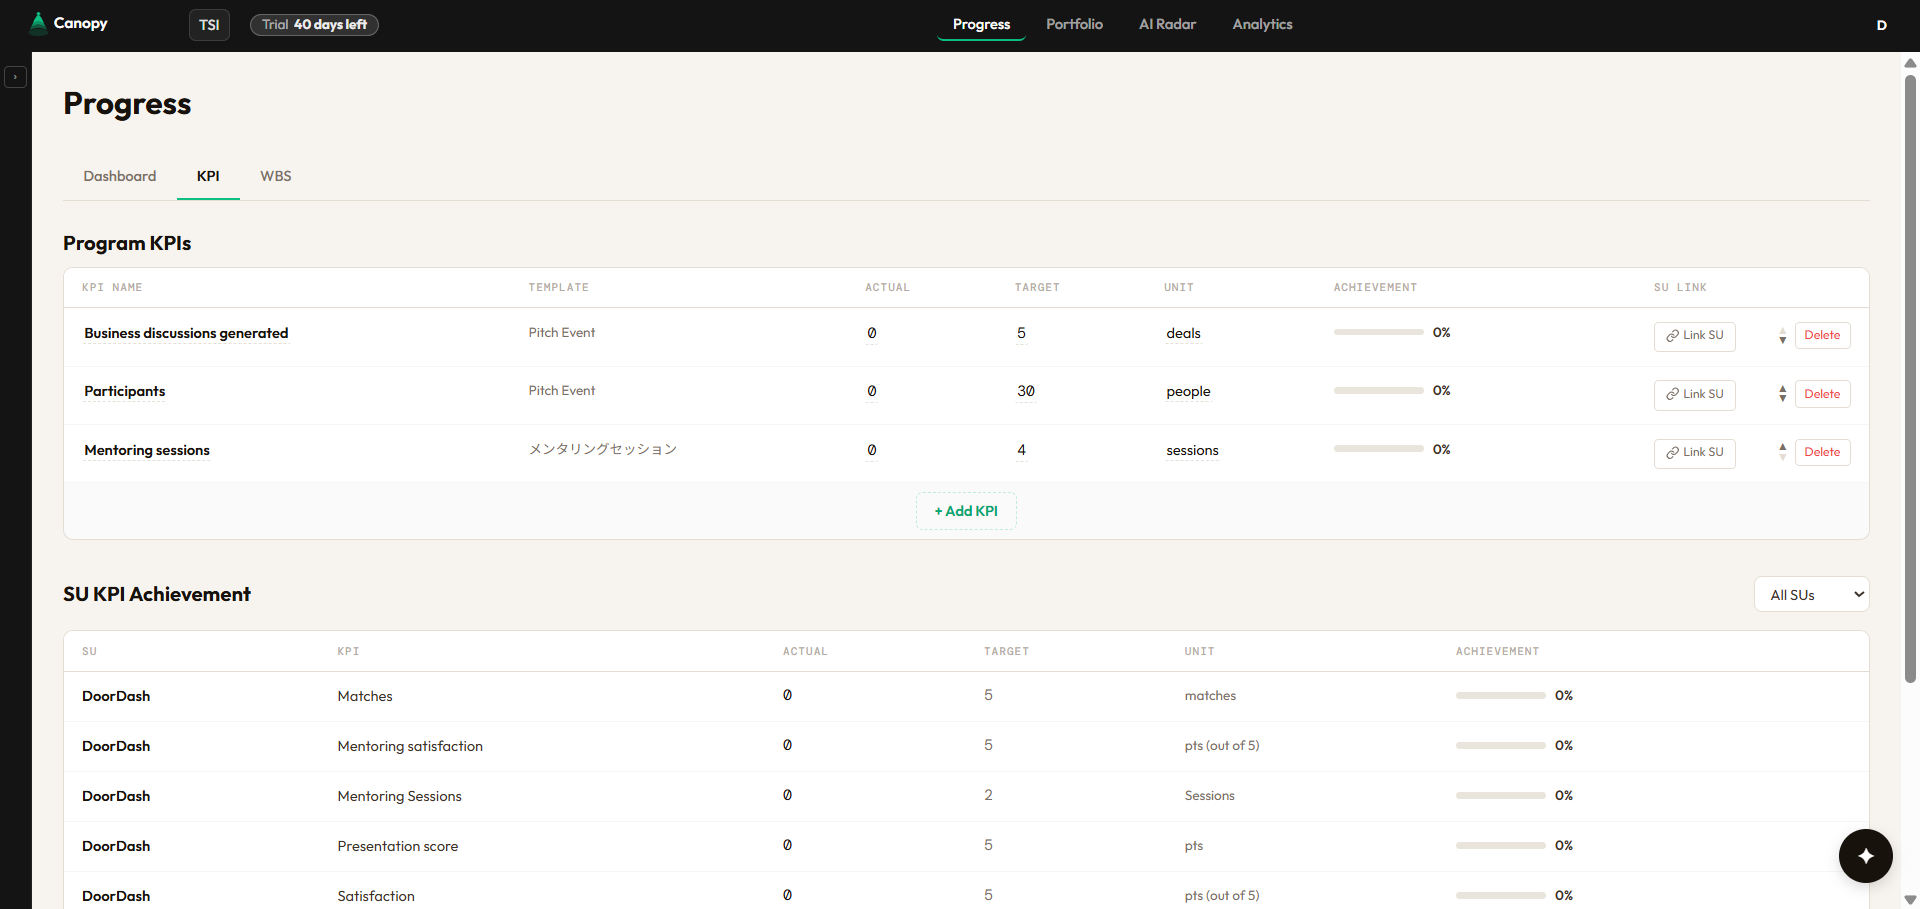Switch to the Dashboard tab
Viewport: 1920px width, 909px height.
point(120,176)
